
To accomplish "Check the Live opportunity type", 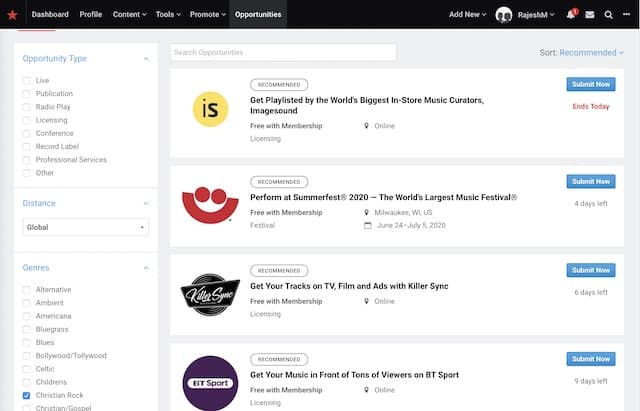I will tap(27, 80).
